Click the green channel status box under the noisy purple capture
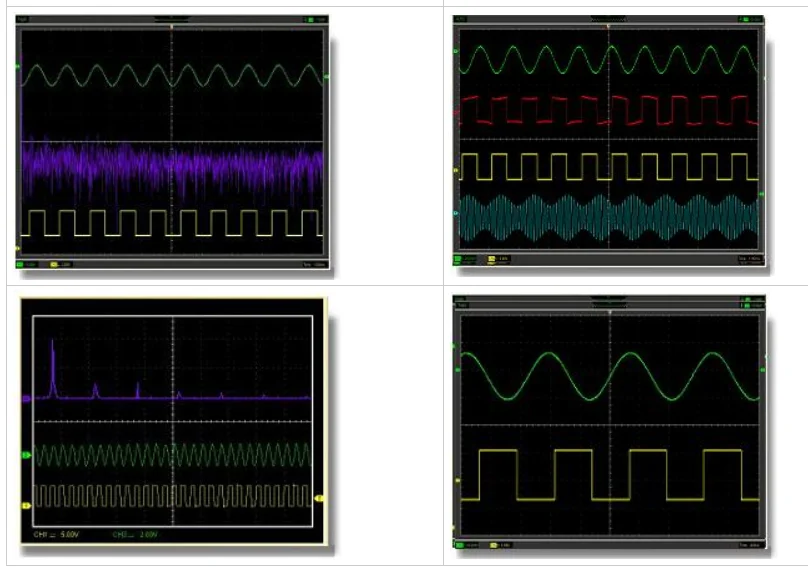The image size is (808, 567). [x=26, y=264]
